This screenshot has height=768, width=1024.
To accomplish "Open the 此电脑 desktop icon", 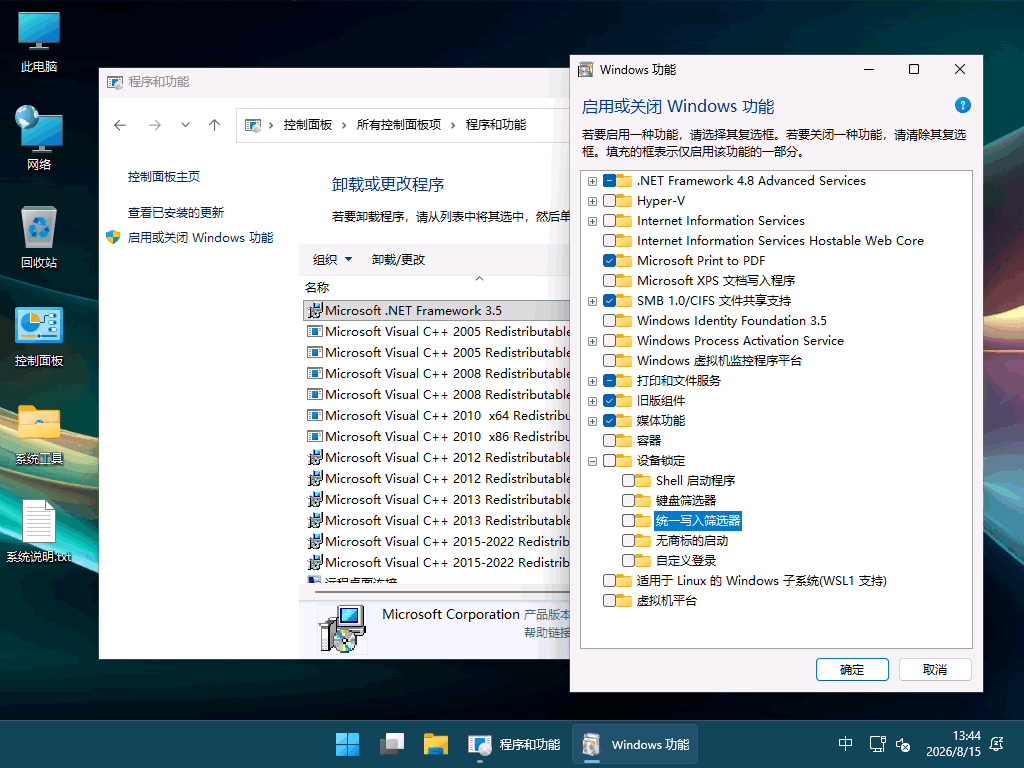I will (x=39, y=42).
